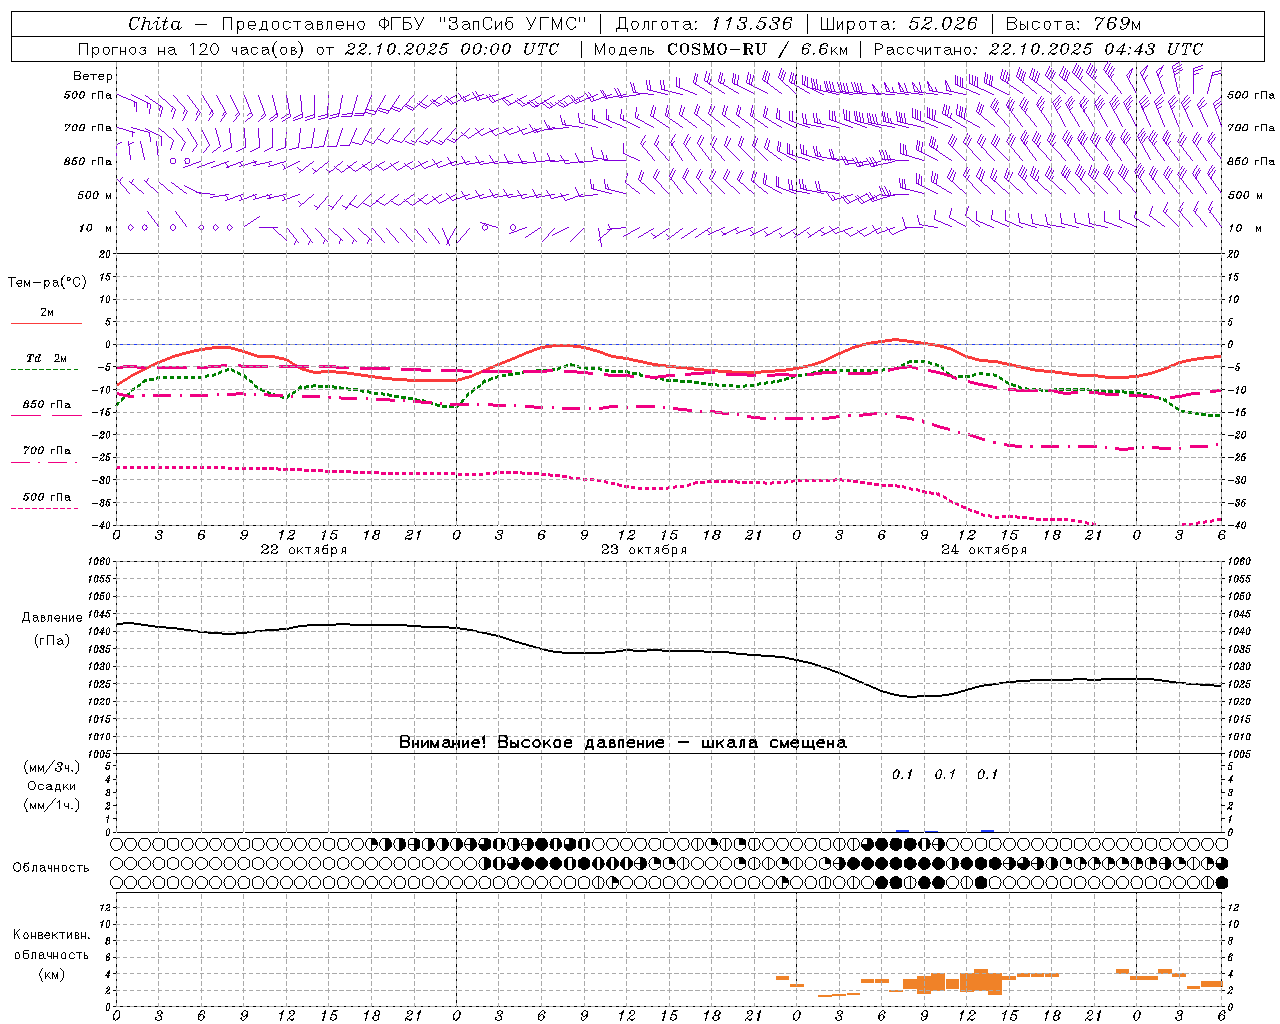Click Рассчитано: 22.10.2025 04:43 UTC timestamp
Screen dimensions: 1280x1024
(1038, 49)
